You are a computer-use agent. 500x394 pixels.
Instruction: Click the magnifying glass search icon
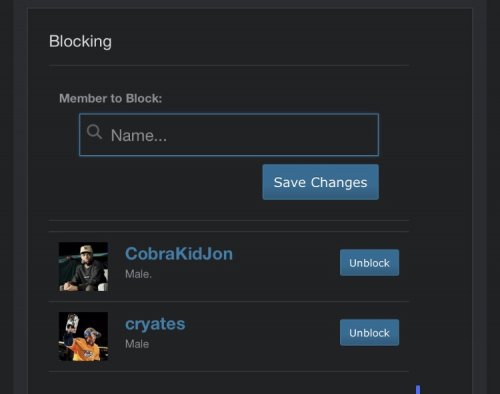(x=94, y=132)
